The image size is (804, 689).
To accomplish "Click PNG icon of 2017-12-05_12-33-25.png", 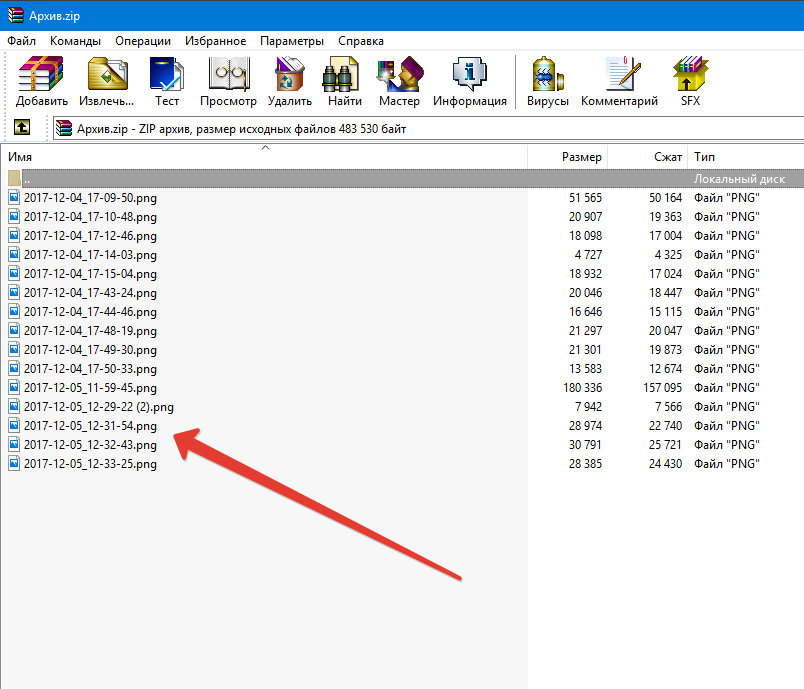I will (14, 463).
